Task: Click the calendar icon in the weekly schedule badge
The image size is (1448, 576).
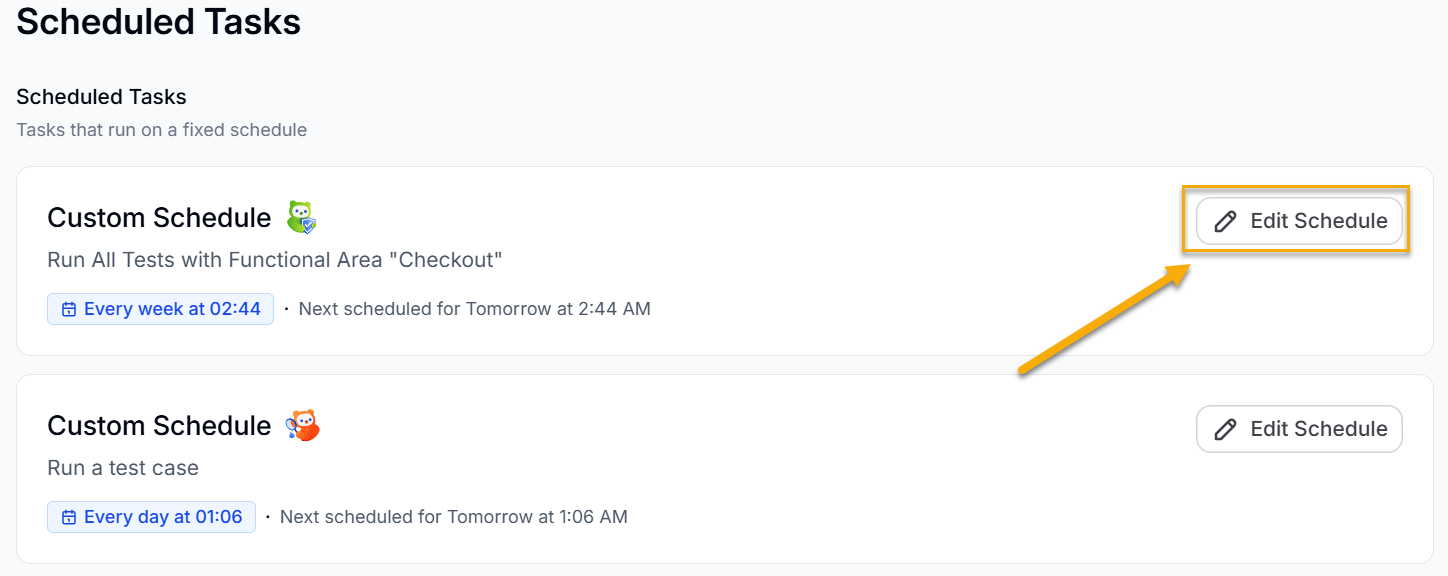Action: [68, 308]
